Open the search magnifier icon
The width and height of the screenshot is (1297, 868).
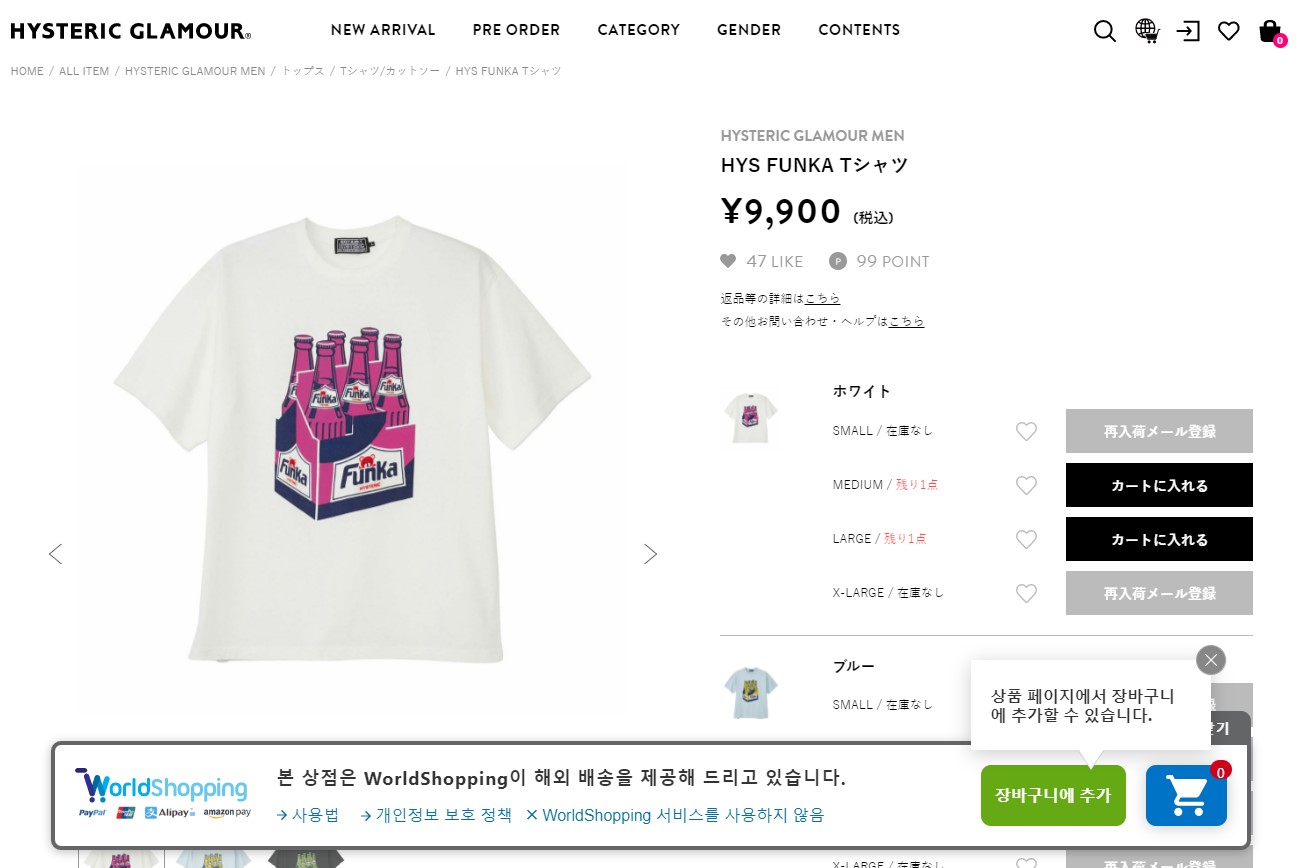pos(1104,31)
